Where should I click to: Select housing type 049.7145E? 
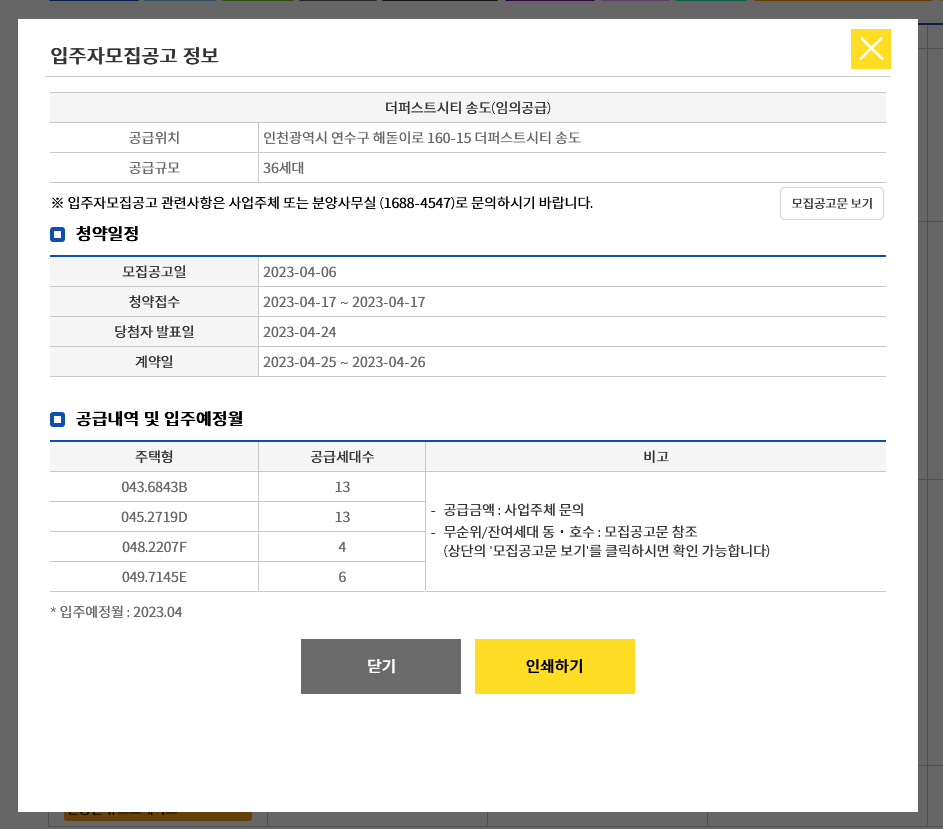[154, 577]
